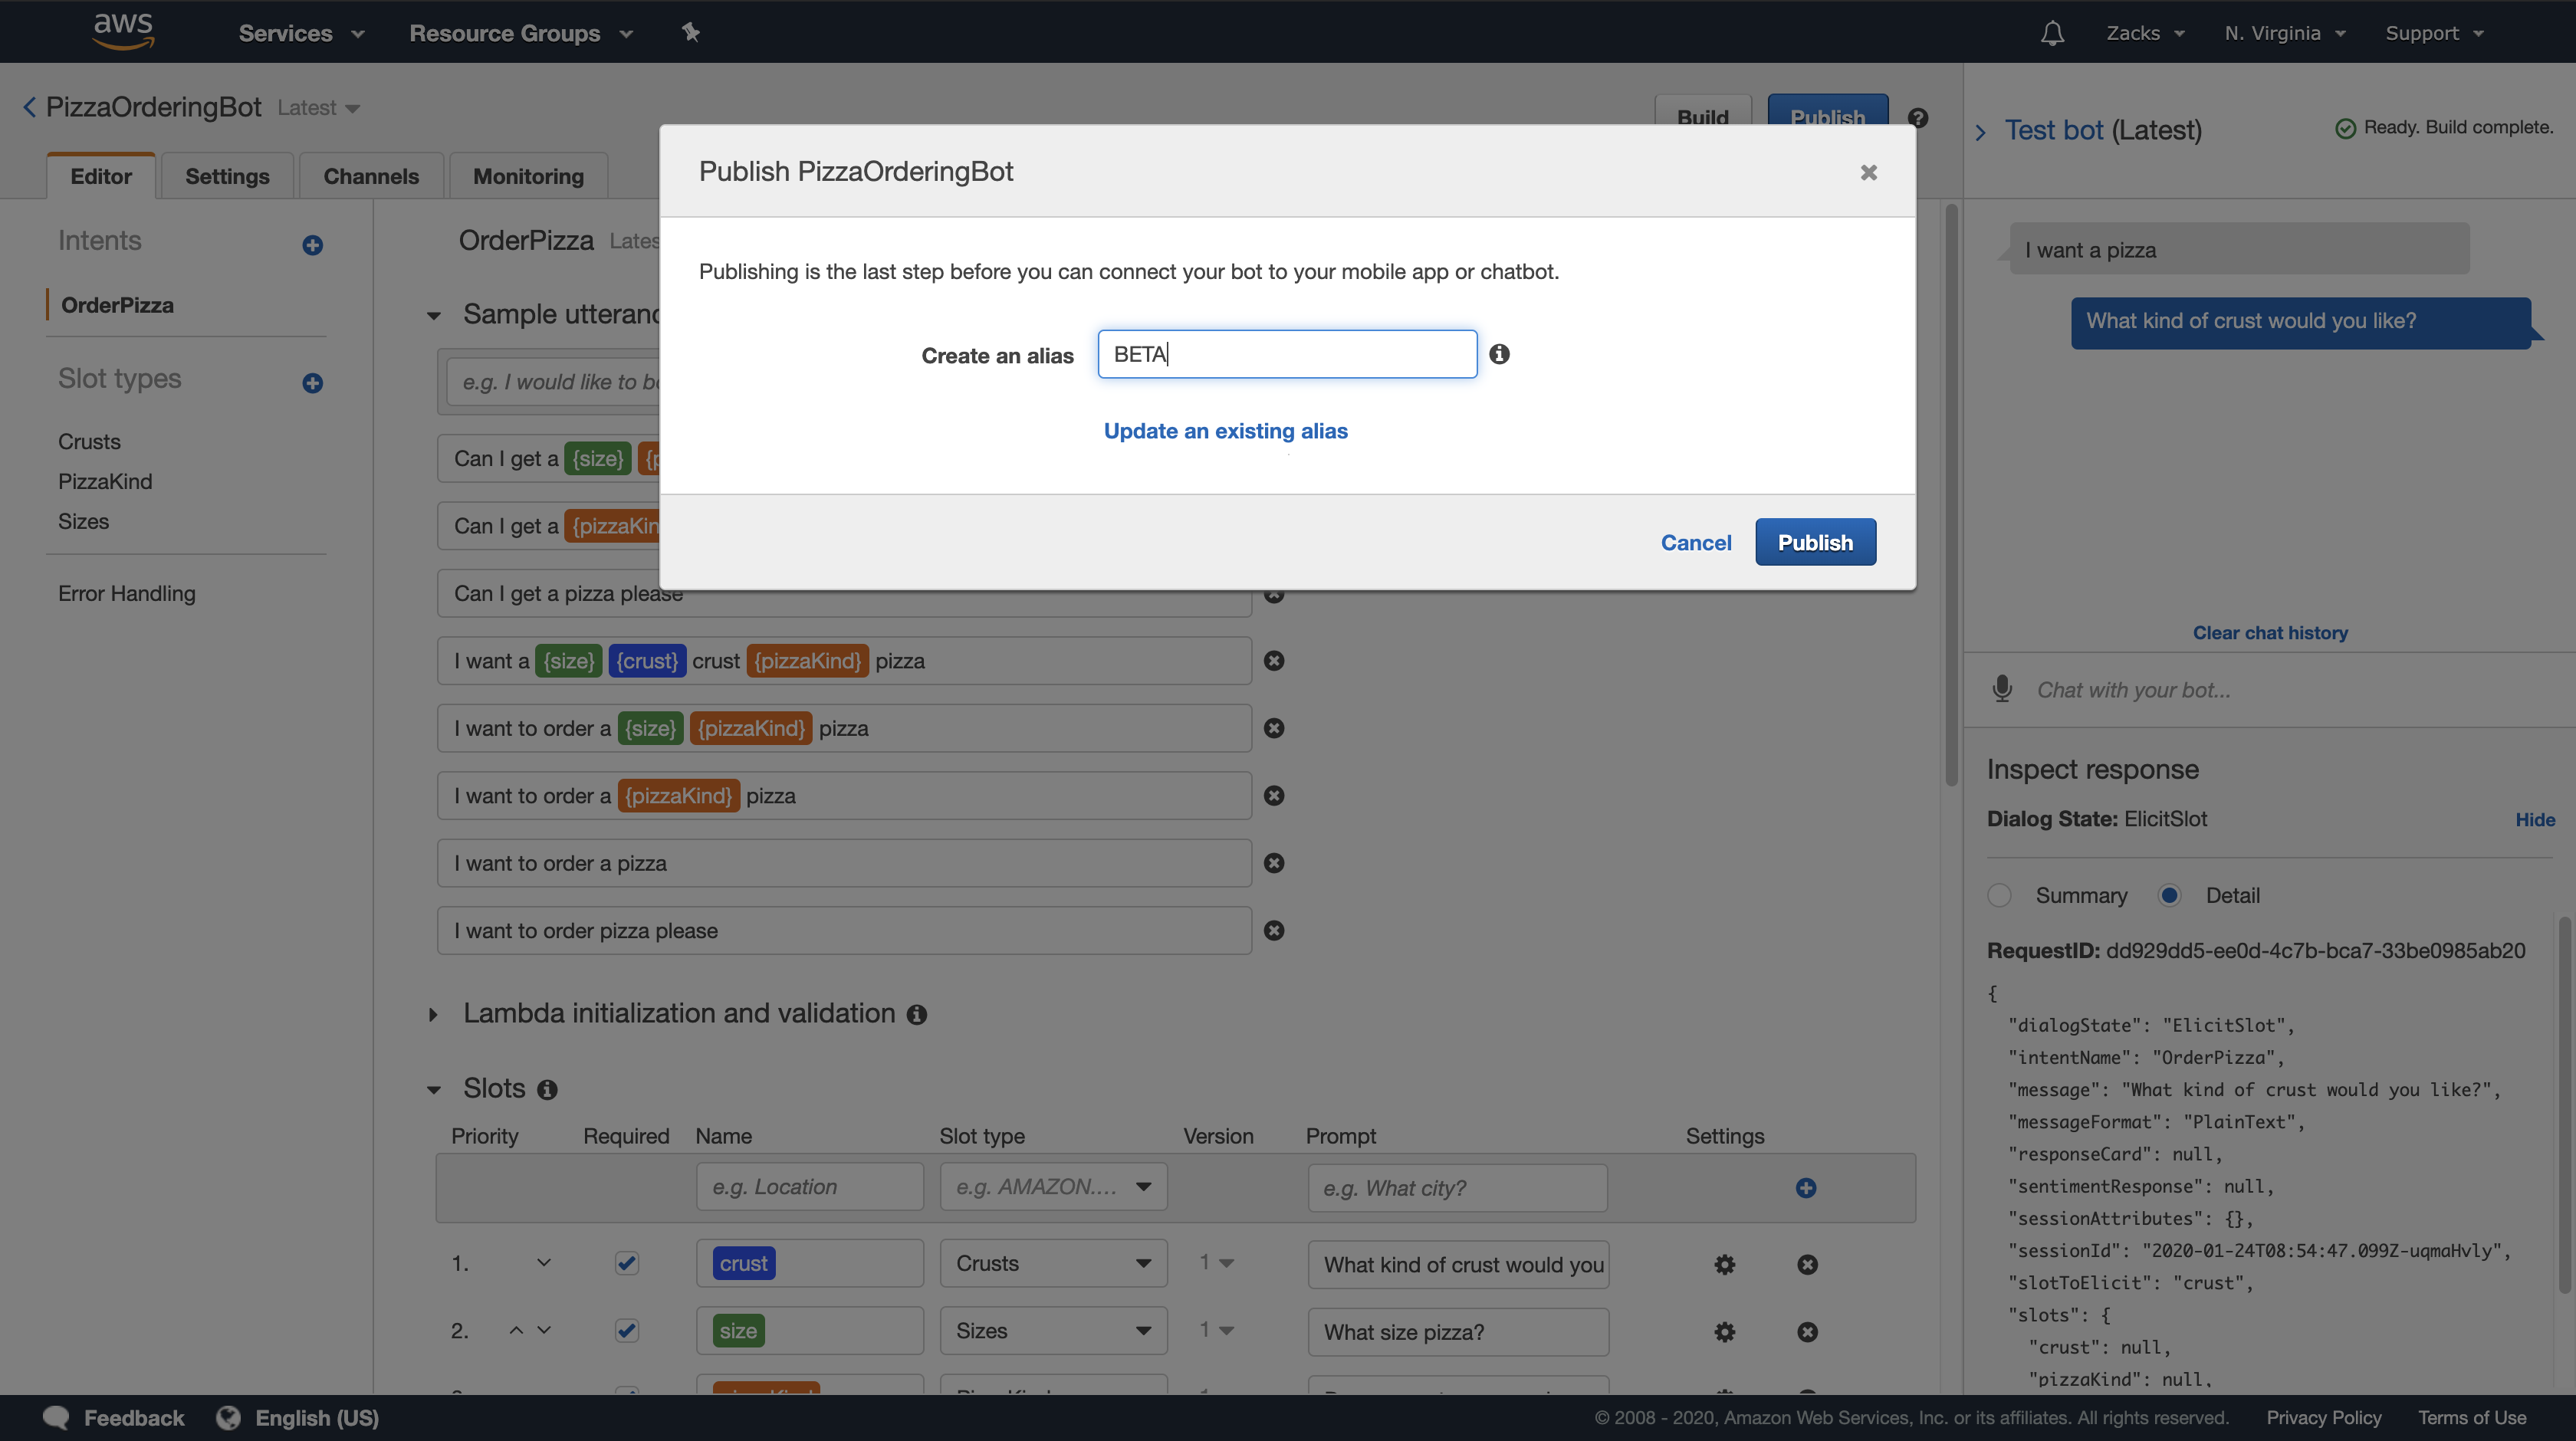Image resolution: width=2576 pixels, height=1441 pixels.
Task: Switch to the Monitoring tab
Action: (527, 176)
